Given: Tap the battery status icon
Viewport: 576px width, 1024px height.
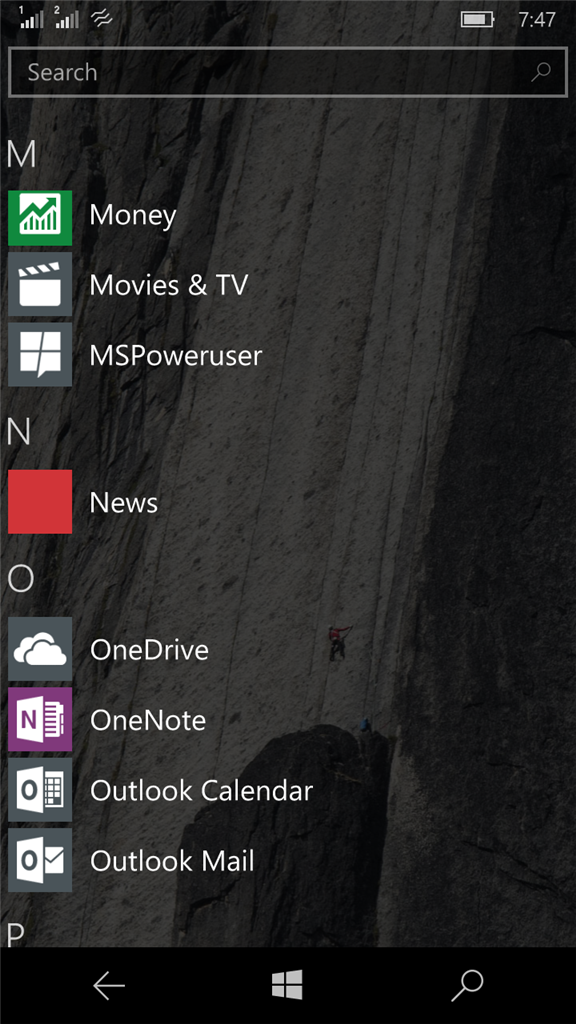Looking at the screenshot, I should (x=478, y=20).
